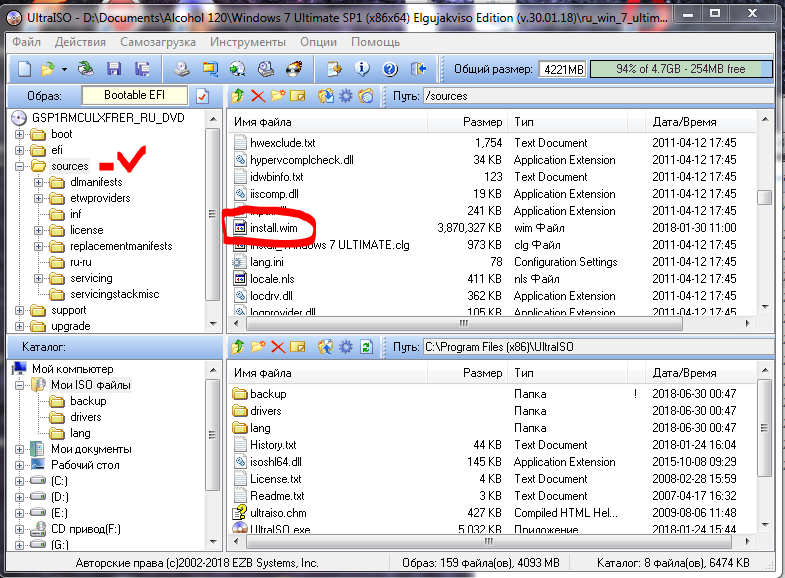Screen dimensions: 785x578
Task: Sort image files by Имя файла column
Action: (328, 122)
